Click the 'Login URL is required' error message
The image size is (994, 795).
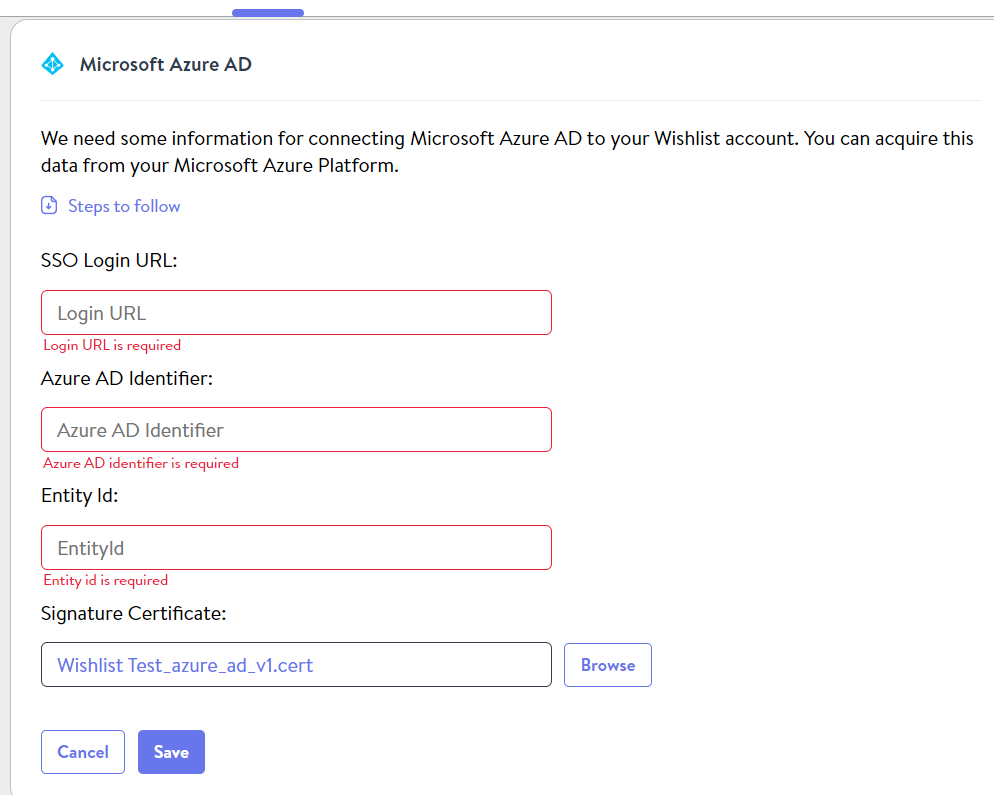[x=112, y=345]
